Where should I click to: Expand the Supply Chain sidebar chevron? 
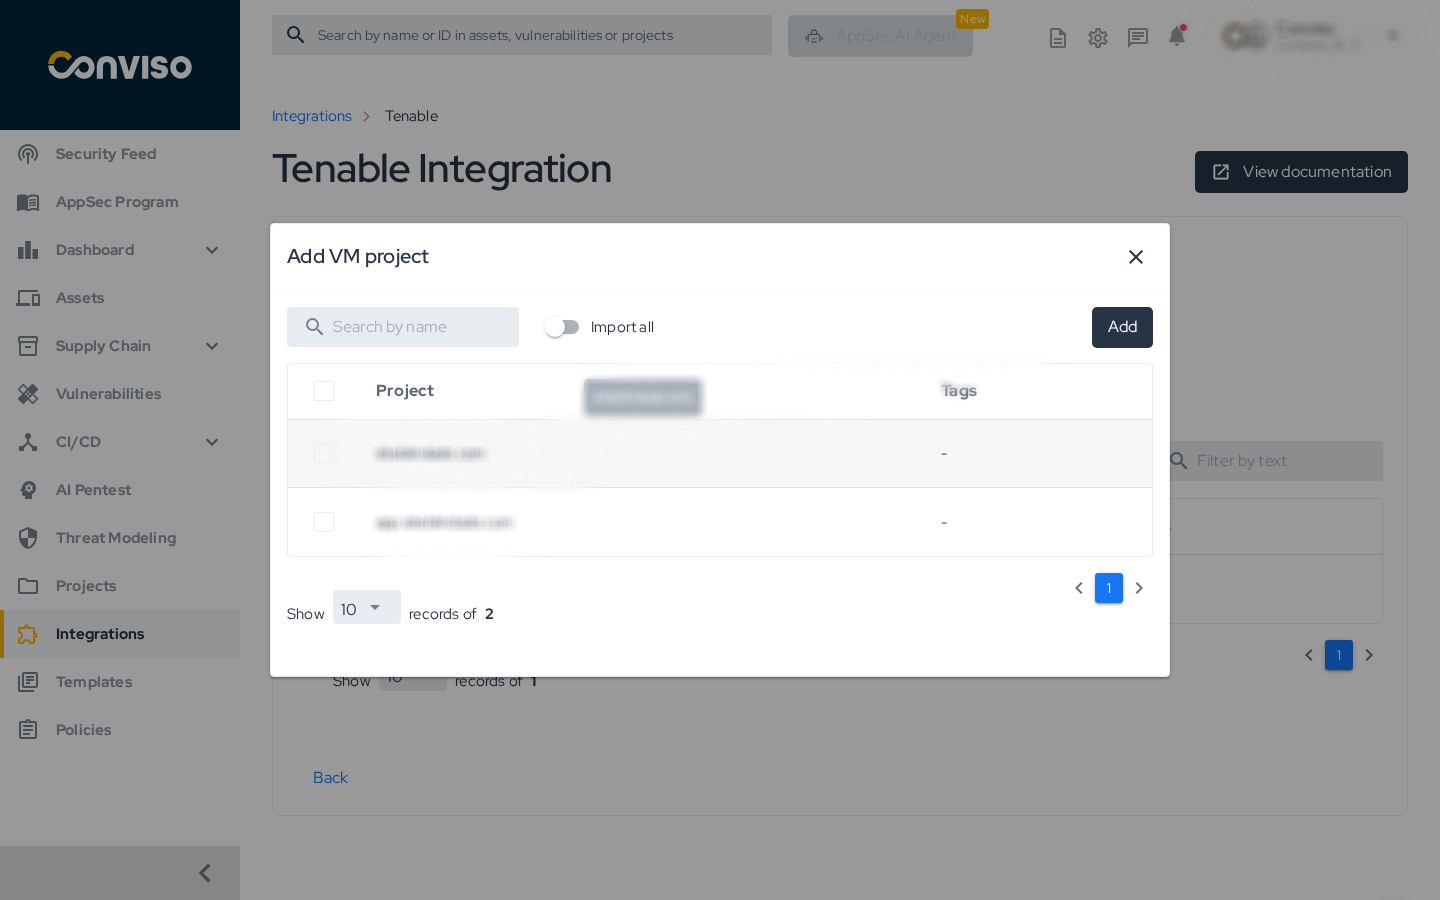click(x=212, y=346)
